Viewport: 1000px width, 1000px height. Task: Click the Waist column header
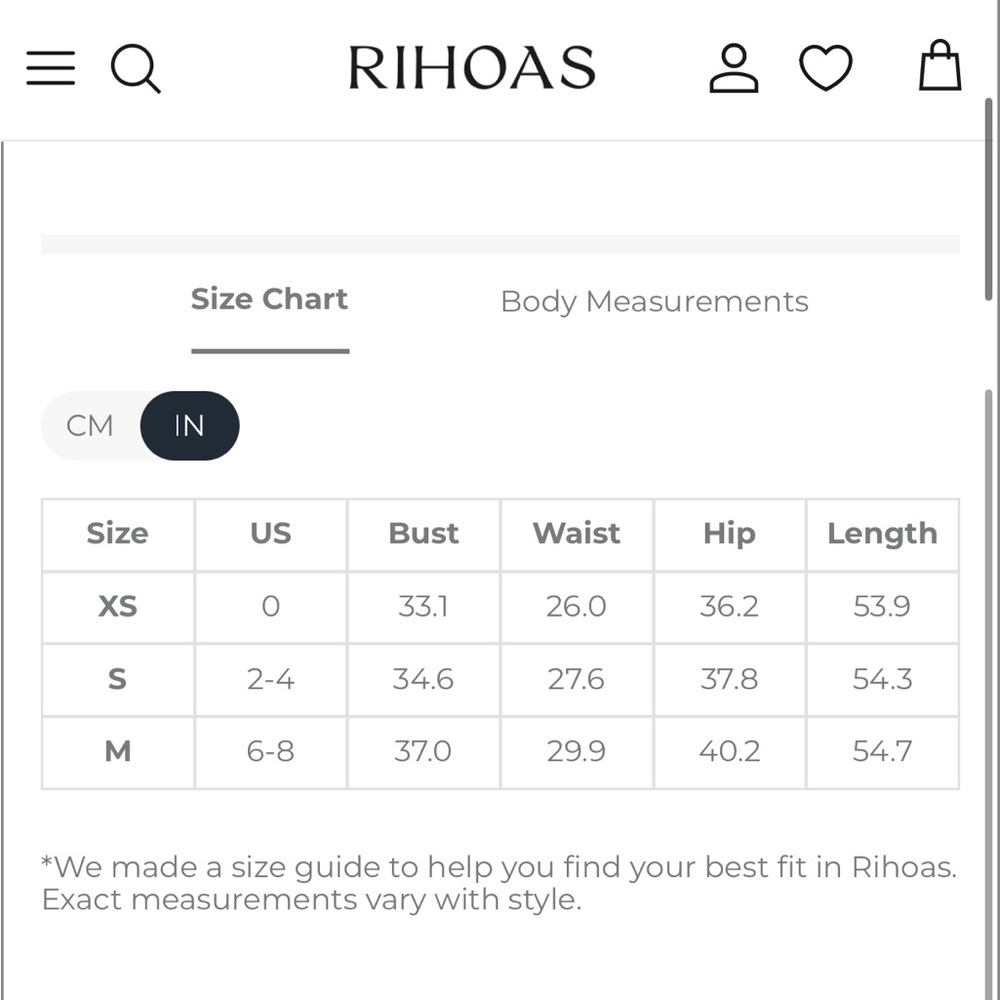pos(577,534)
